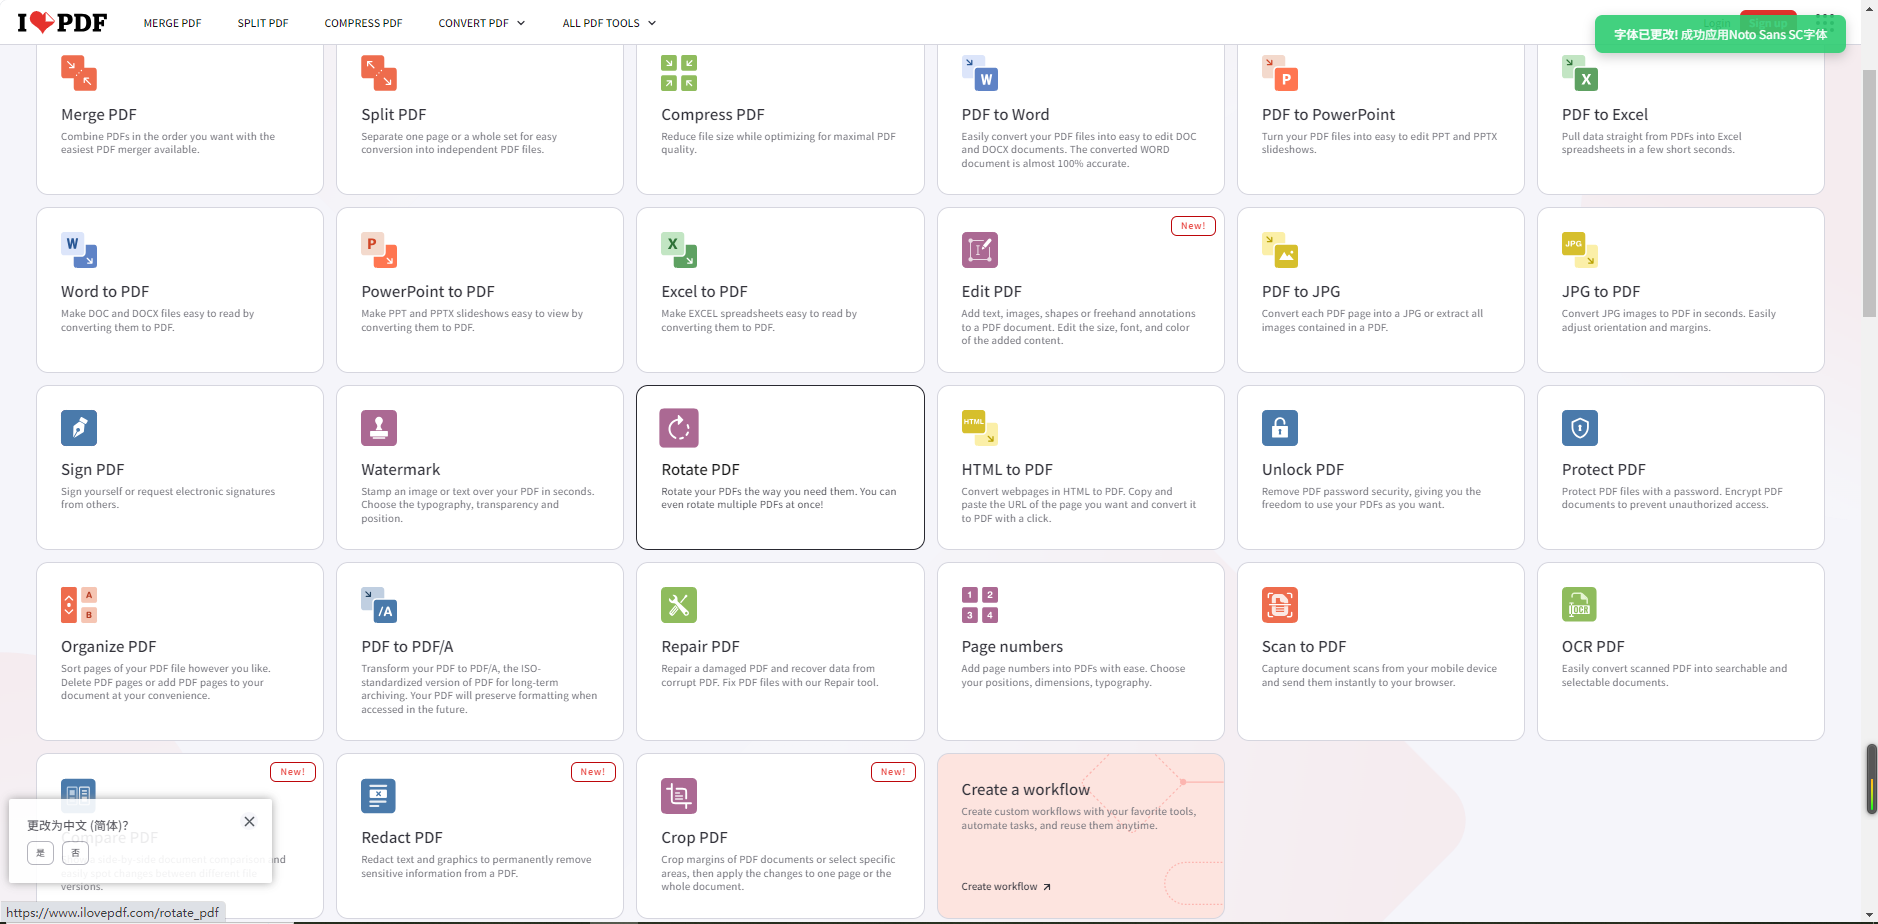This screenshot has width=1878, height=924.
Task: Expand the ALL PDF TOOLS dropdown
Action: point(609,23)
